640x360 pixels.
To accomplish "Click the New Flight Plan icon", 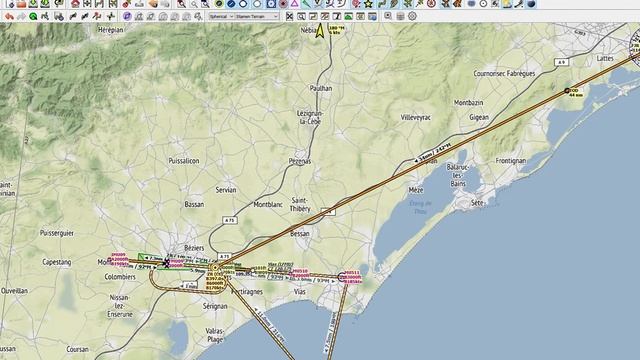I will (10, 4).
